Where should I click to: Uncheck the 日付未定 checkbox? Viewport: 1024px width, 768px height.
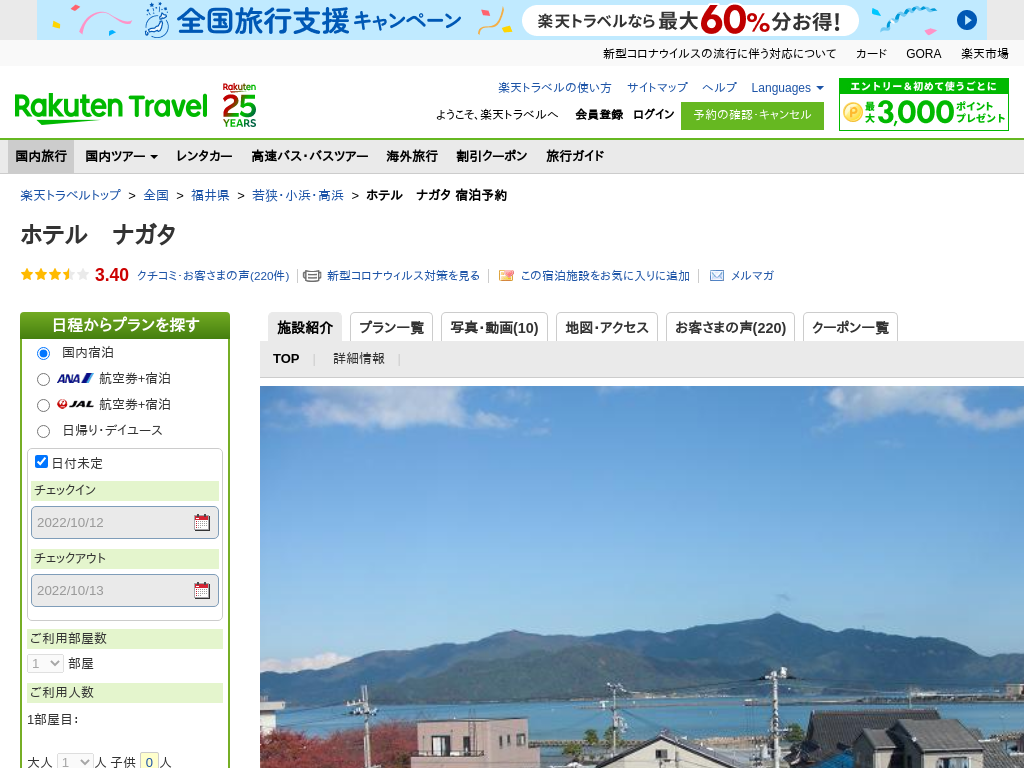coord(42,462)
